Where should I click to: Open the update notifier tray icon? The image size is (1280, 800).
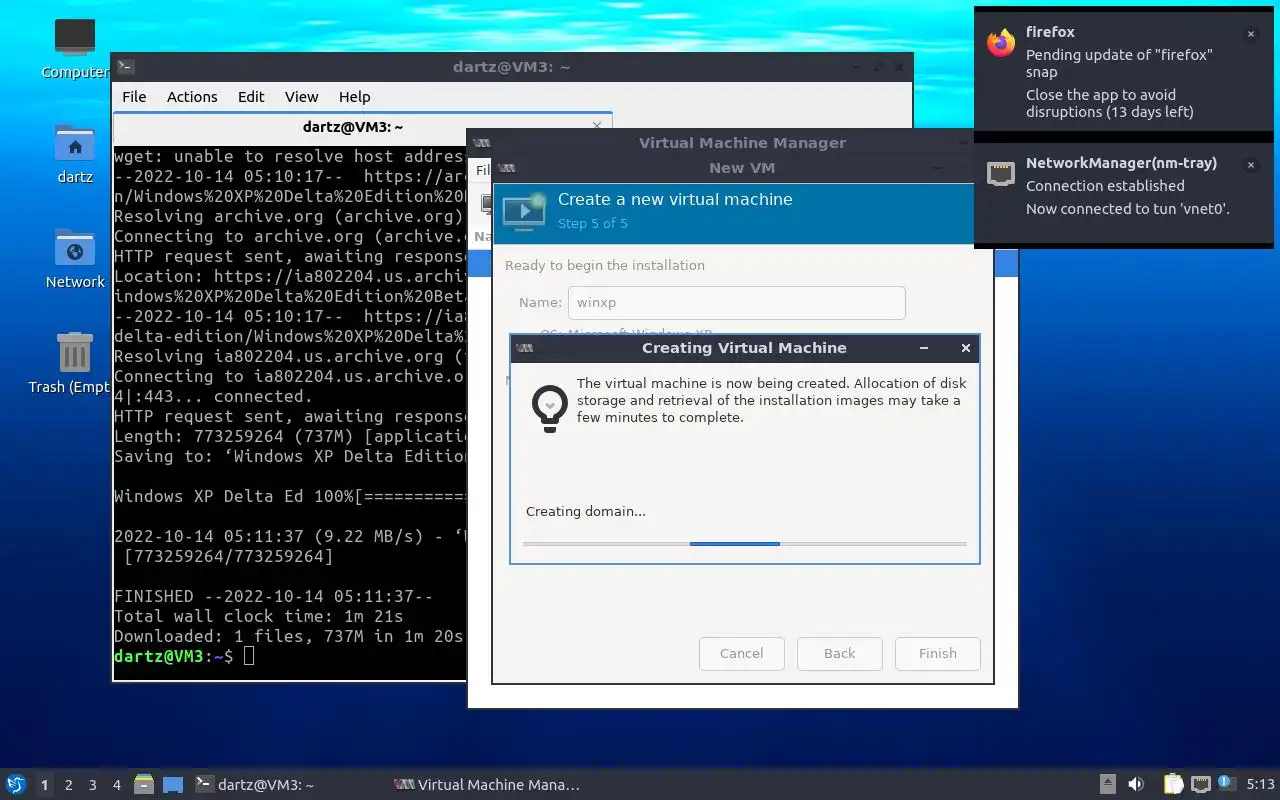pos(1225,783)
